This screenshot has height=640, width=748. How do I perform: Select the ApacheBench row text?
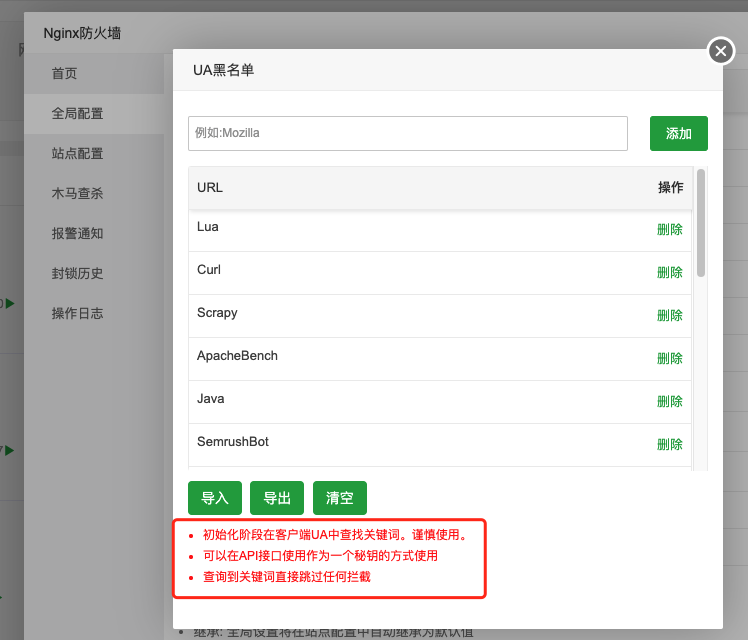(237, 356)
